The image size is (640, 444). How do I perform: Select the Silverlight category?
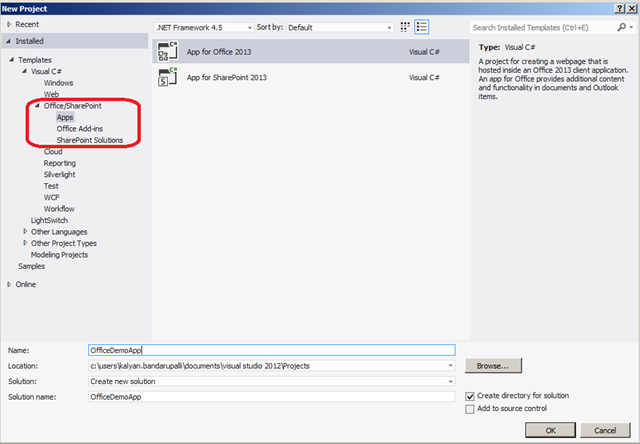[60, 174]
